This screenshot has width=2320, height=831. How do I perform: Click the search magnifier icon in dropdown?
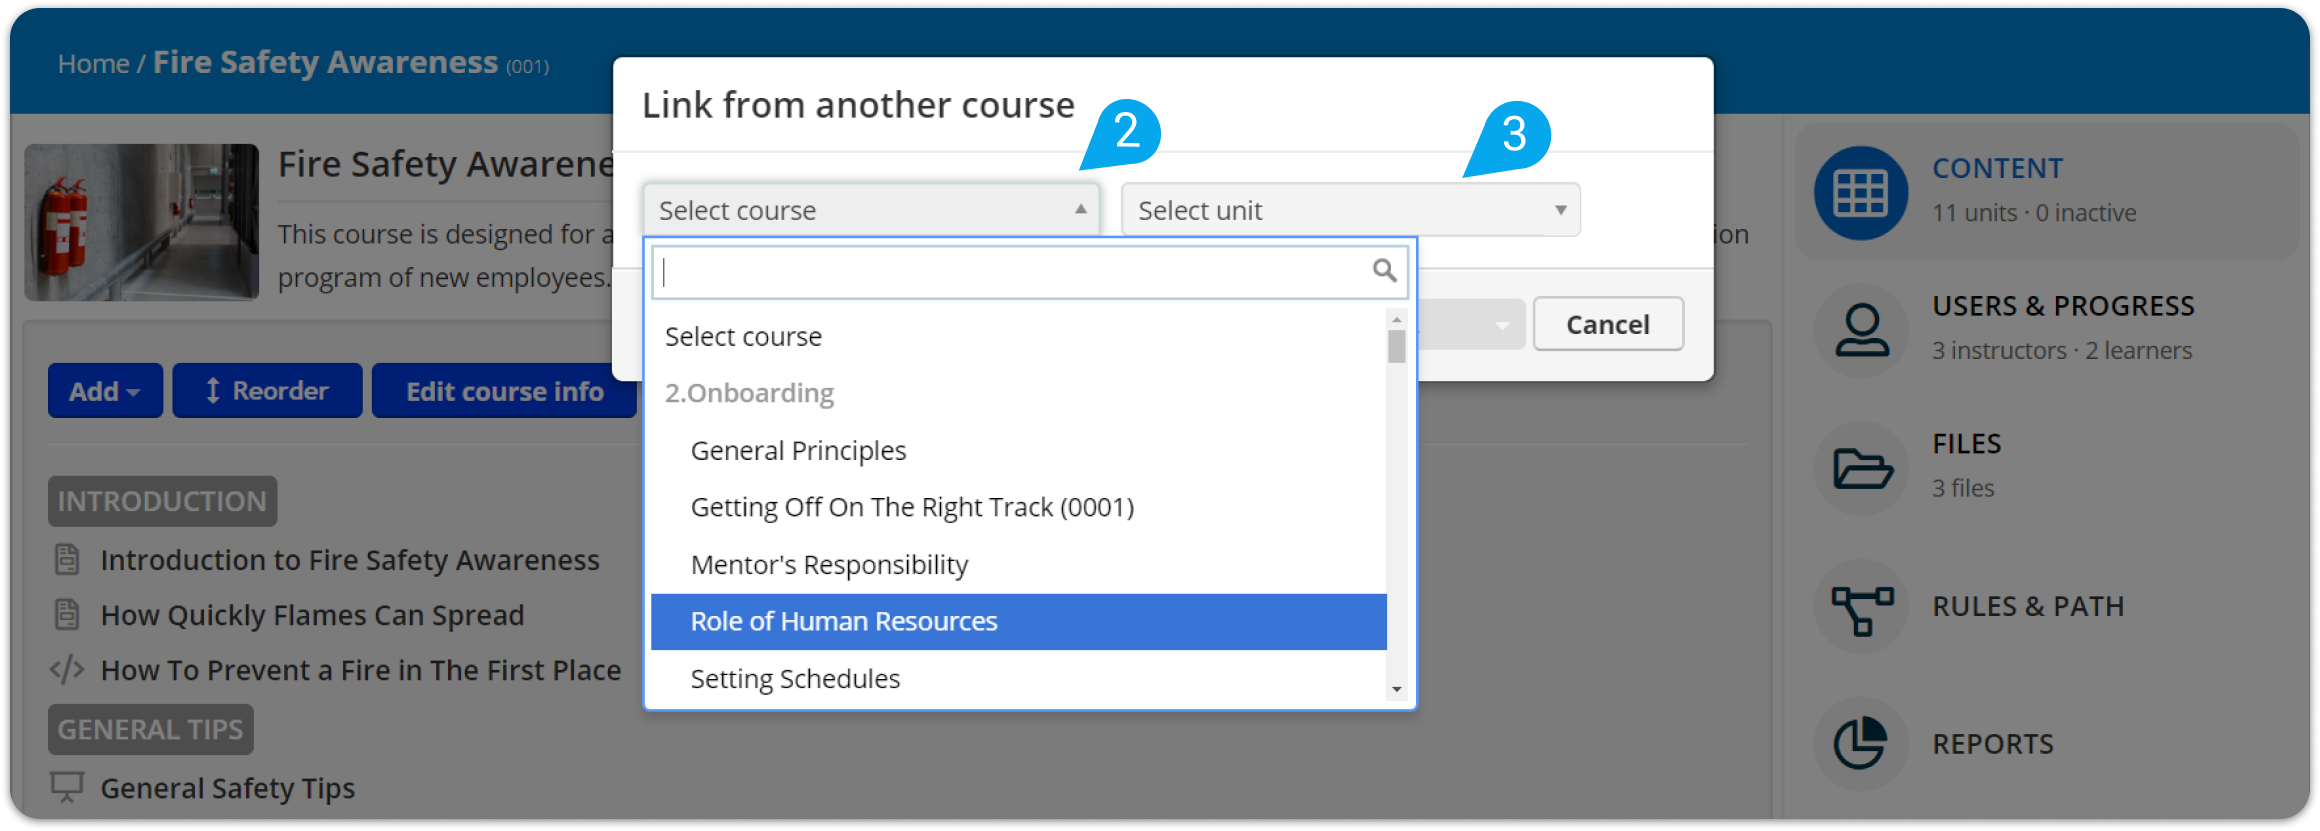click(x=1384, y=271)
